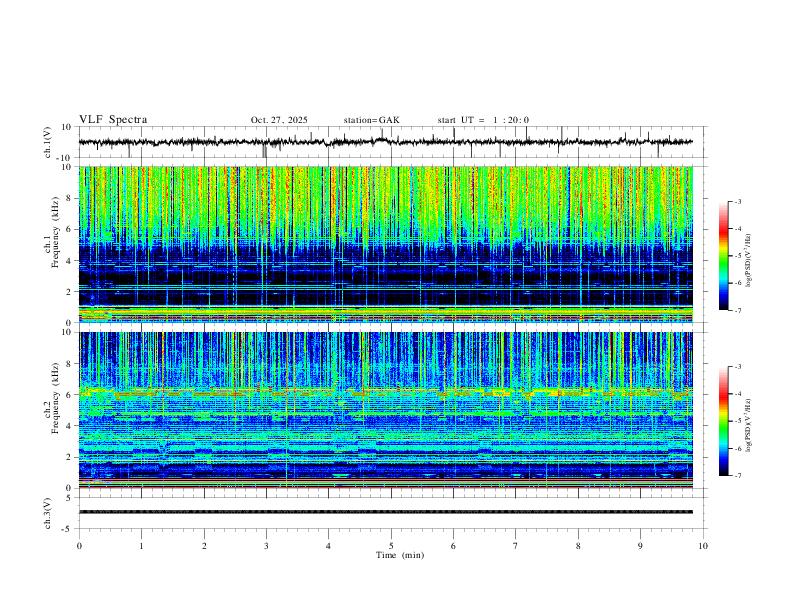Select the "start UT = 1 :20: 0" text
Image resolution: width=792 pixels, height=612 pixels.
pyautogui.click(x=483, y=120)
